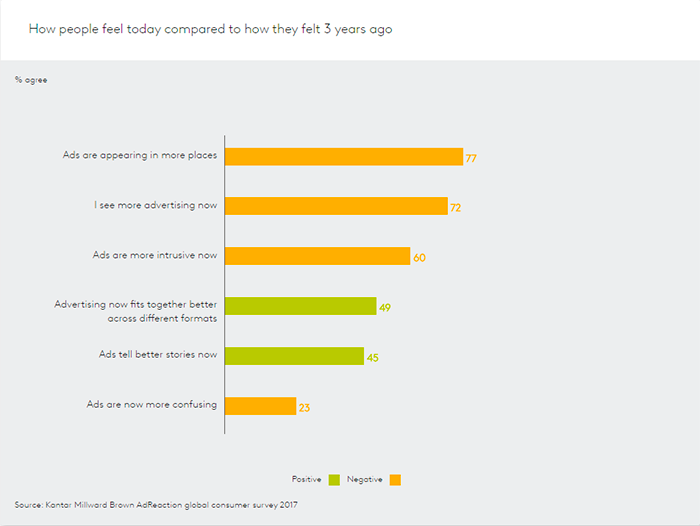The width and height of the screenshot is (700, 526).
Task: Click the orange Negative legend swatch
Action: click(395, 480)
